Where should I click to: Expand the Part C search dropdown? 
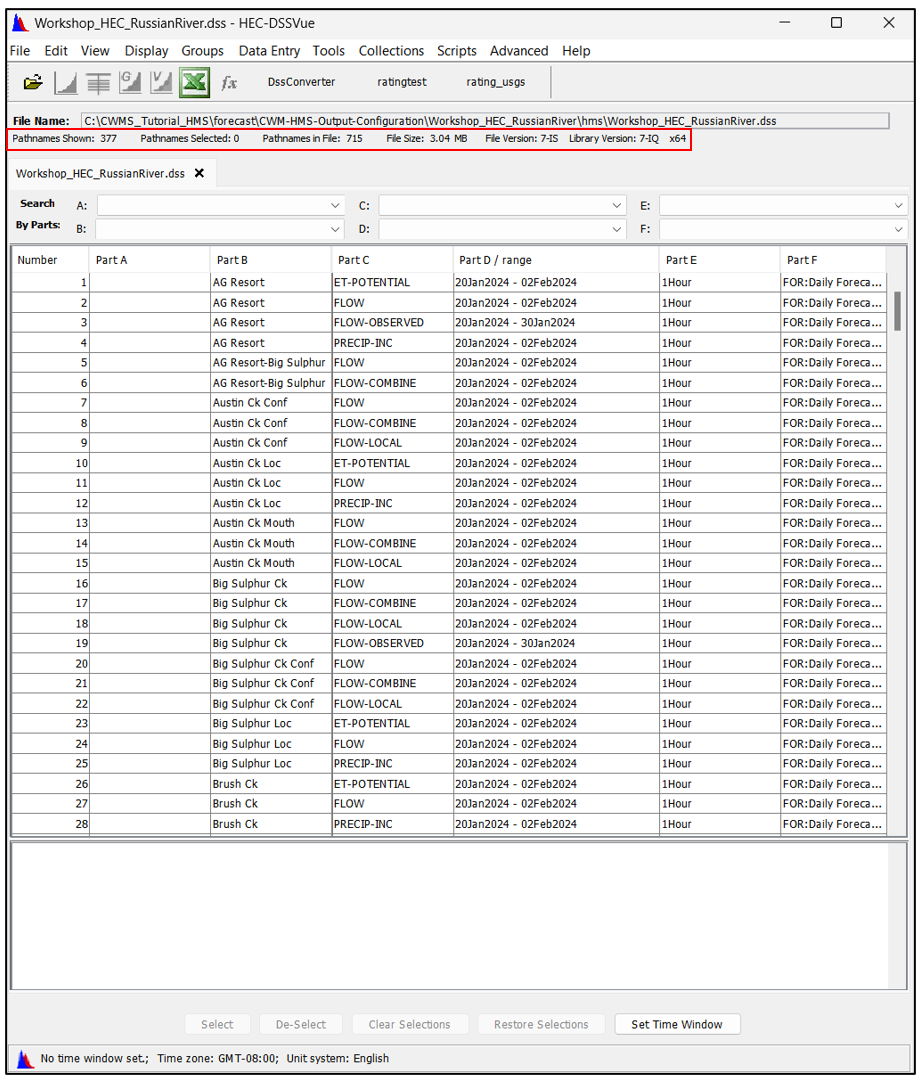click(x=616, y=206)
